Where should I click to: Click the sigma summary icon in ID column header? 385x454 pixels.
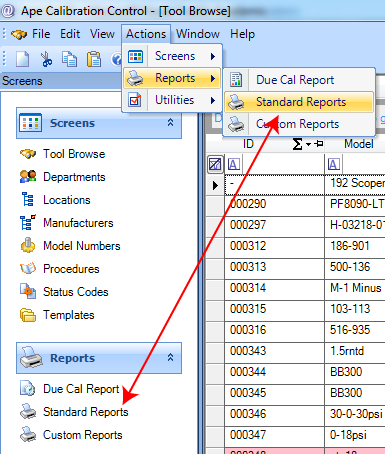(297, 144)
